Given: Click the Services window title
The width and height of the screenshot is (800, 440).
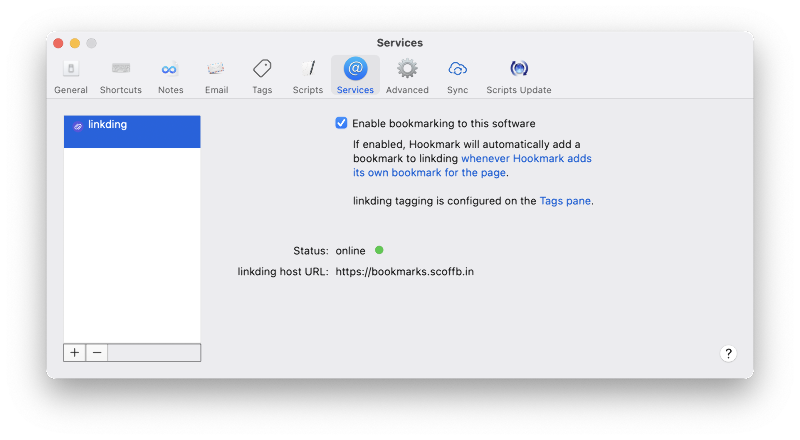Looking at the screenshot, I should tap(400, 43).
